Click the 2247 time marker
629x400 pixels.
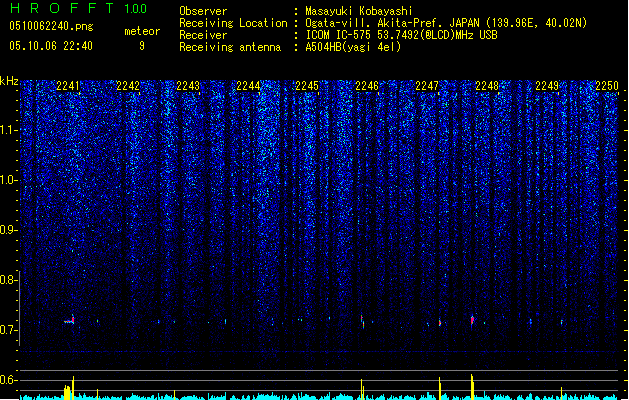[x=427, y=86]
